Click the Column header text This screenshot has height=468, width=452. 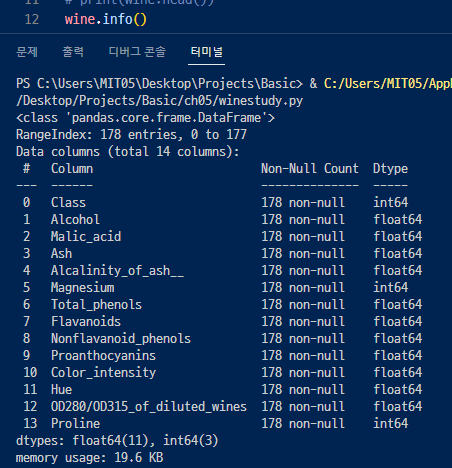[72, 169]
